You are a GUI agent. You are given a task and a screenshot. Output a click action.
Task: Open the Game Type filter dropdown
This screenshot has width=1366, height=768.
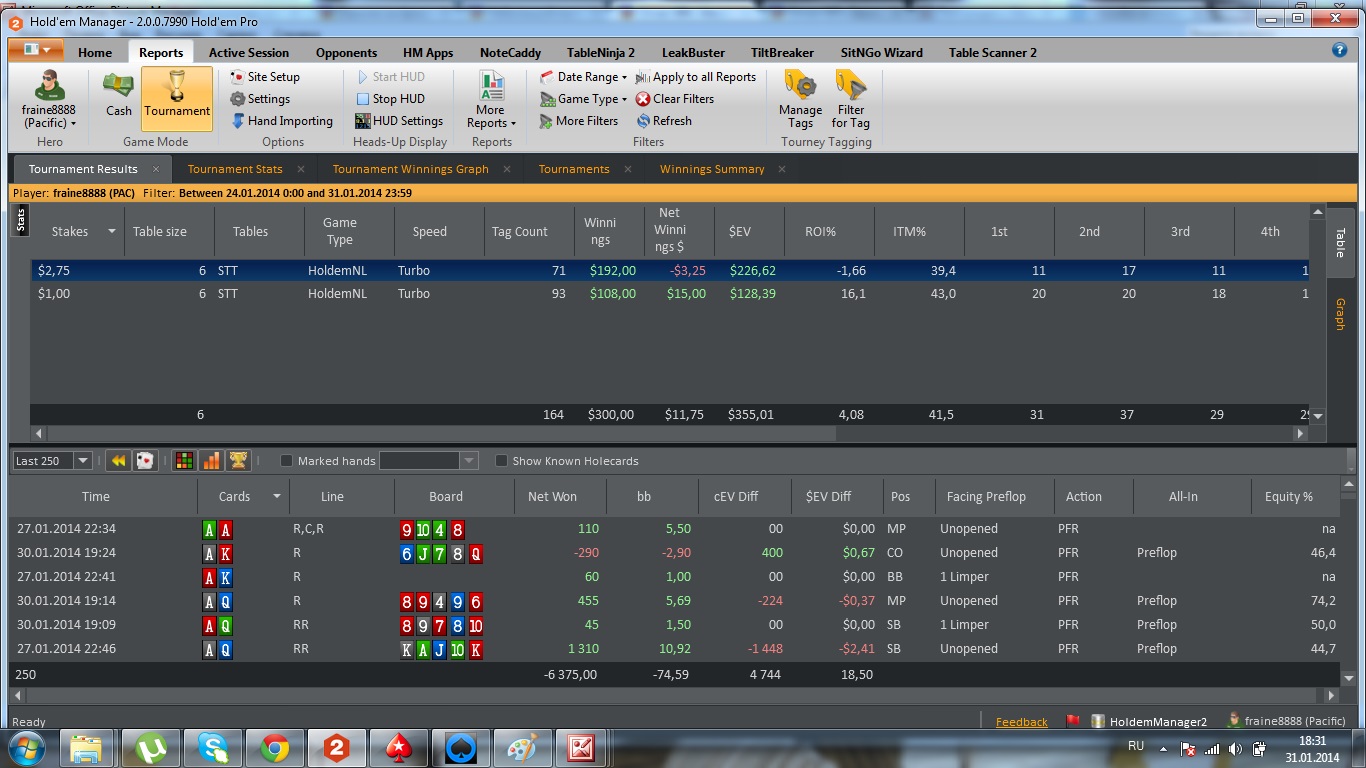(x=584, y=99)
